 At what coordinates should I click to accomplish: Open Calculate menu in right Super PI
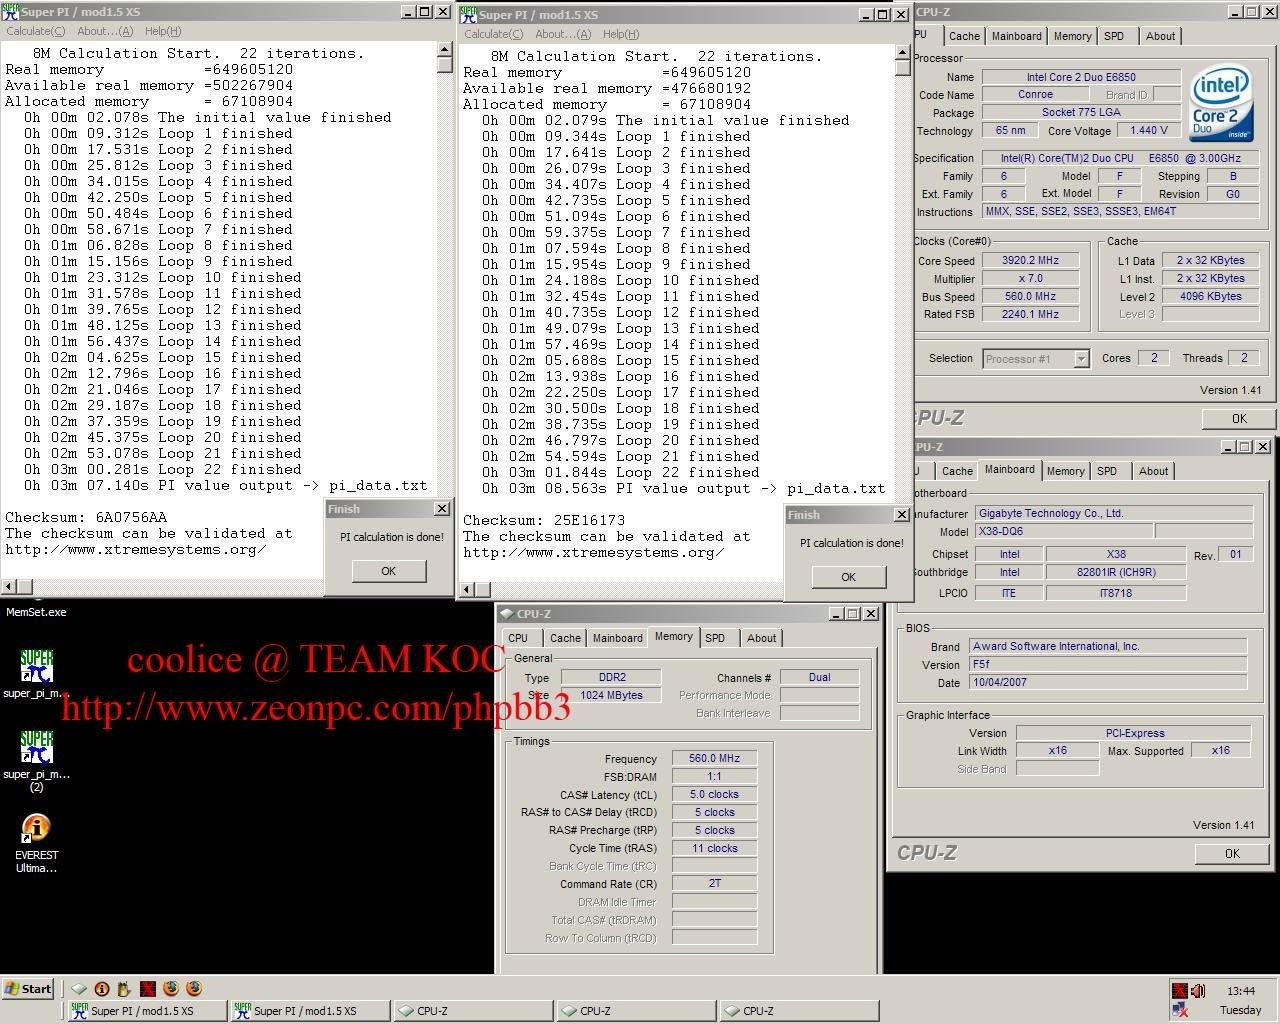point(494,34)
